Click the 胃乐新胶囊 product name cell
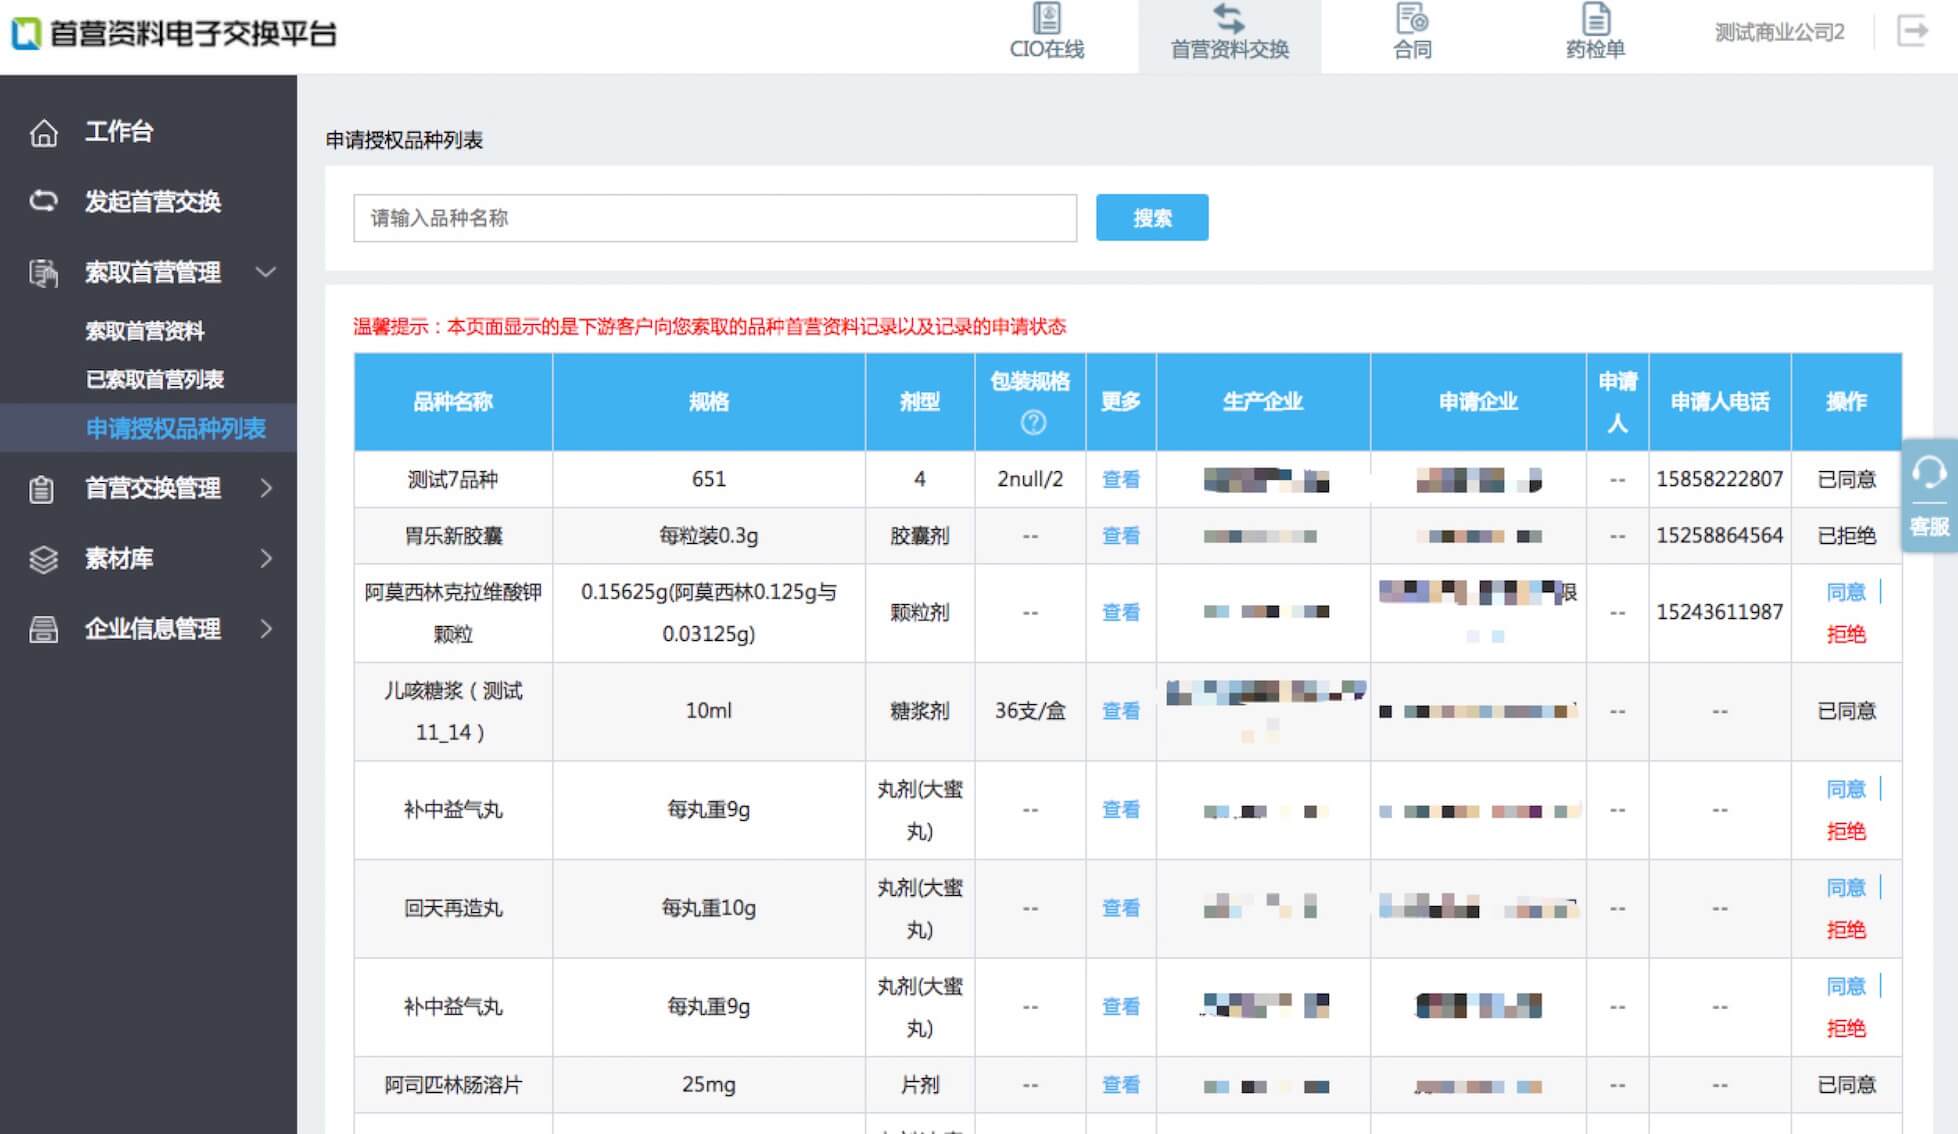Screen dimensions: 1958x1134 453,536
